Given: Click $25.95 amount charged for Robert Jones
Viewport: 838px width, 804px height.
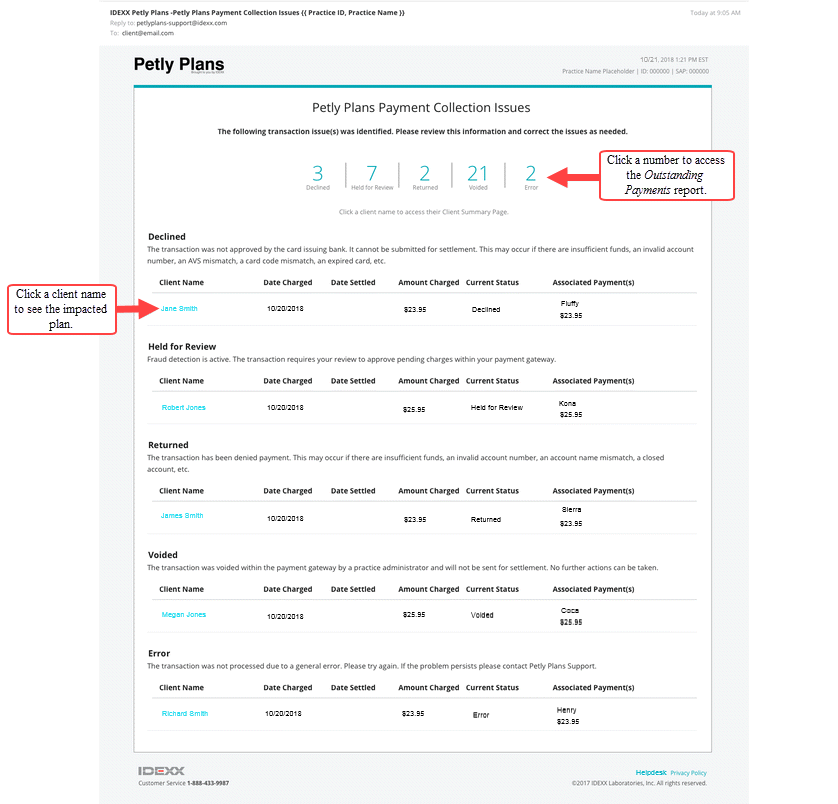Looking at the screenshot, I should click(x=414, y=409).
